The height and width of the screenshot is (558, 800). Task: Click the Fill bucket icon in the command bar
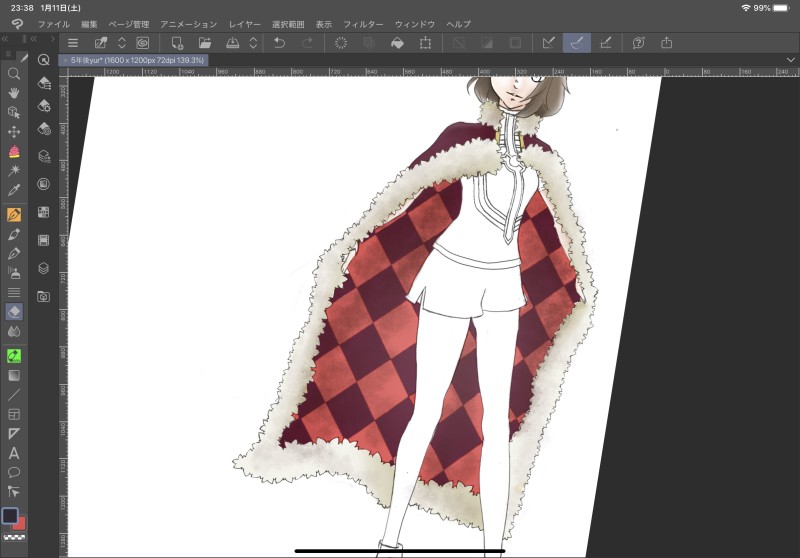pos(396,43)
